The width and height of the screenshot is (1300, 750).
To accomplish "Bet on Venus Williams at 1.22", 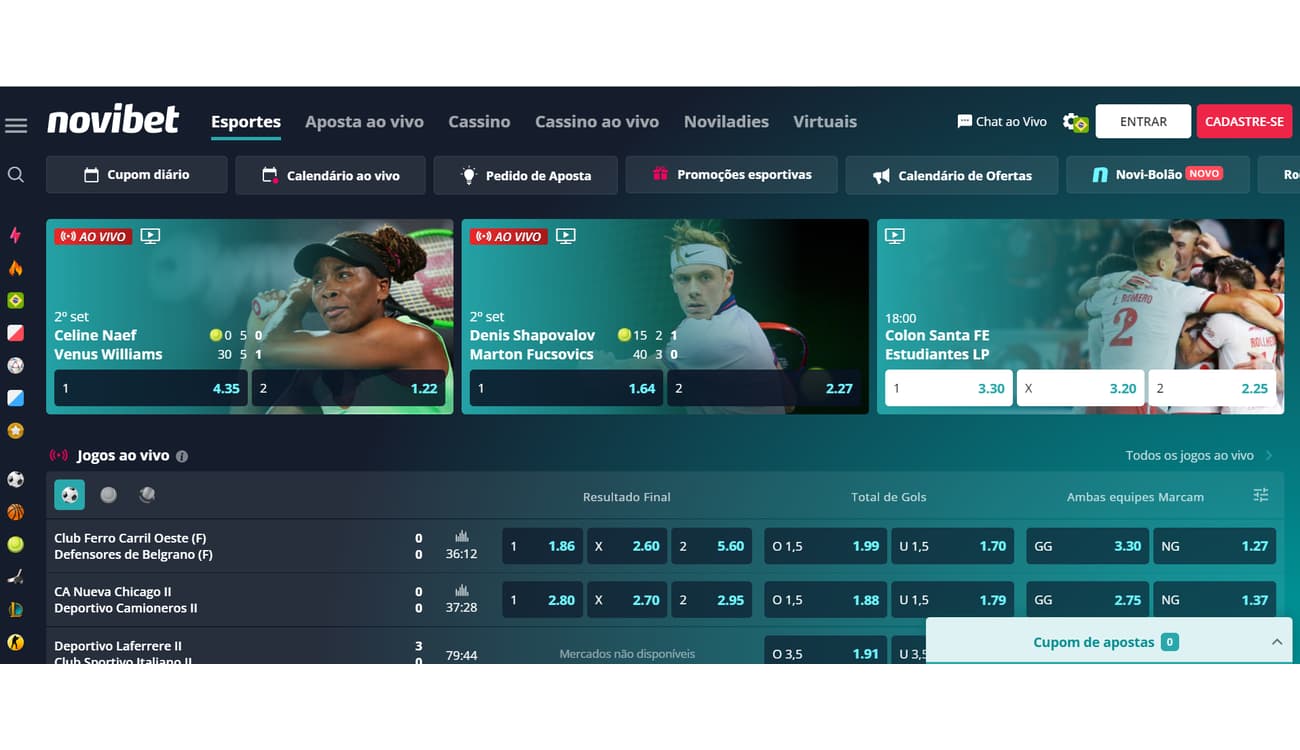I will point(349,388).
